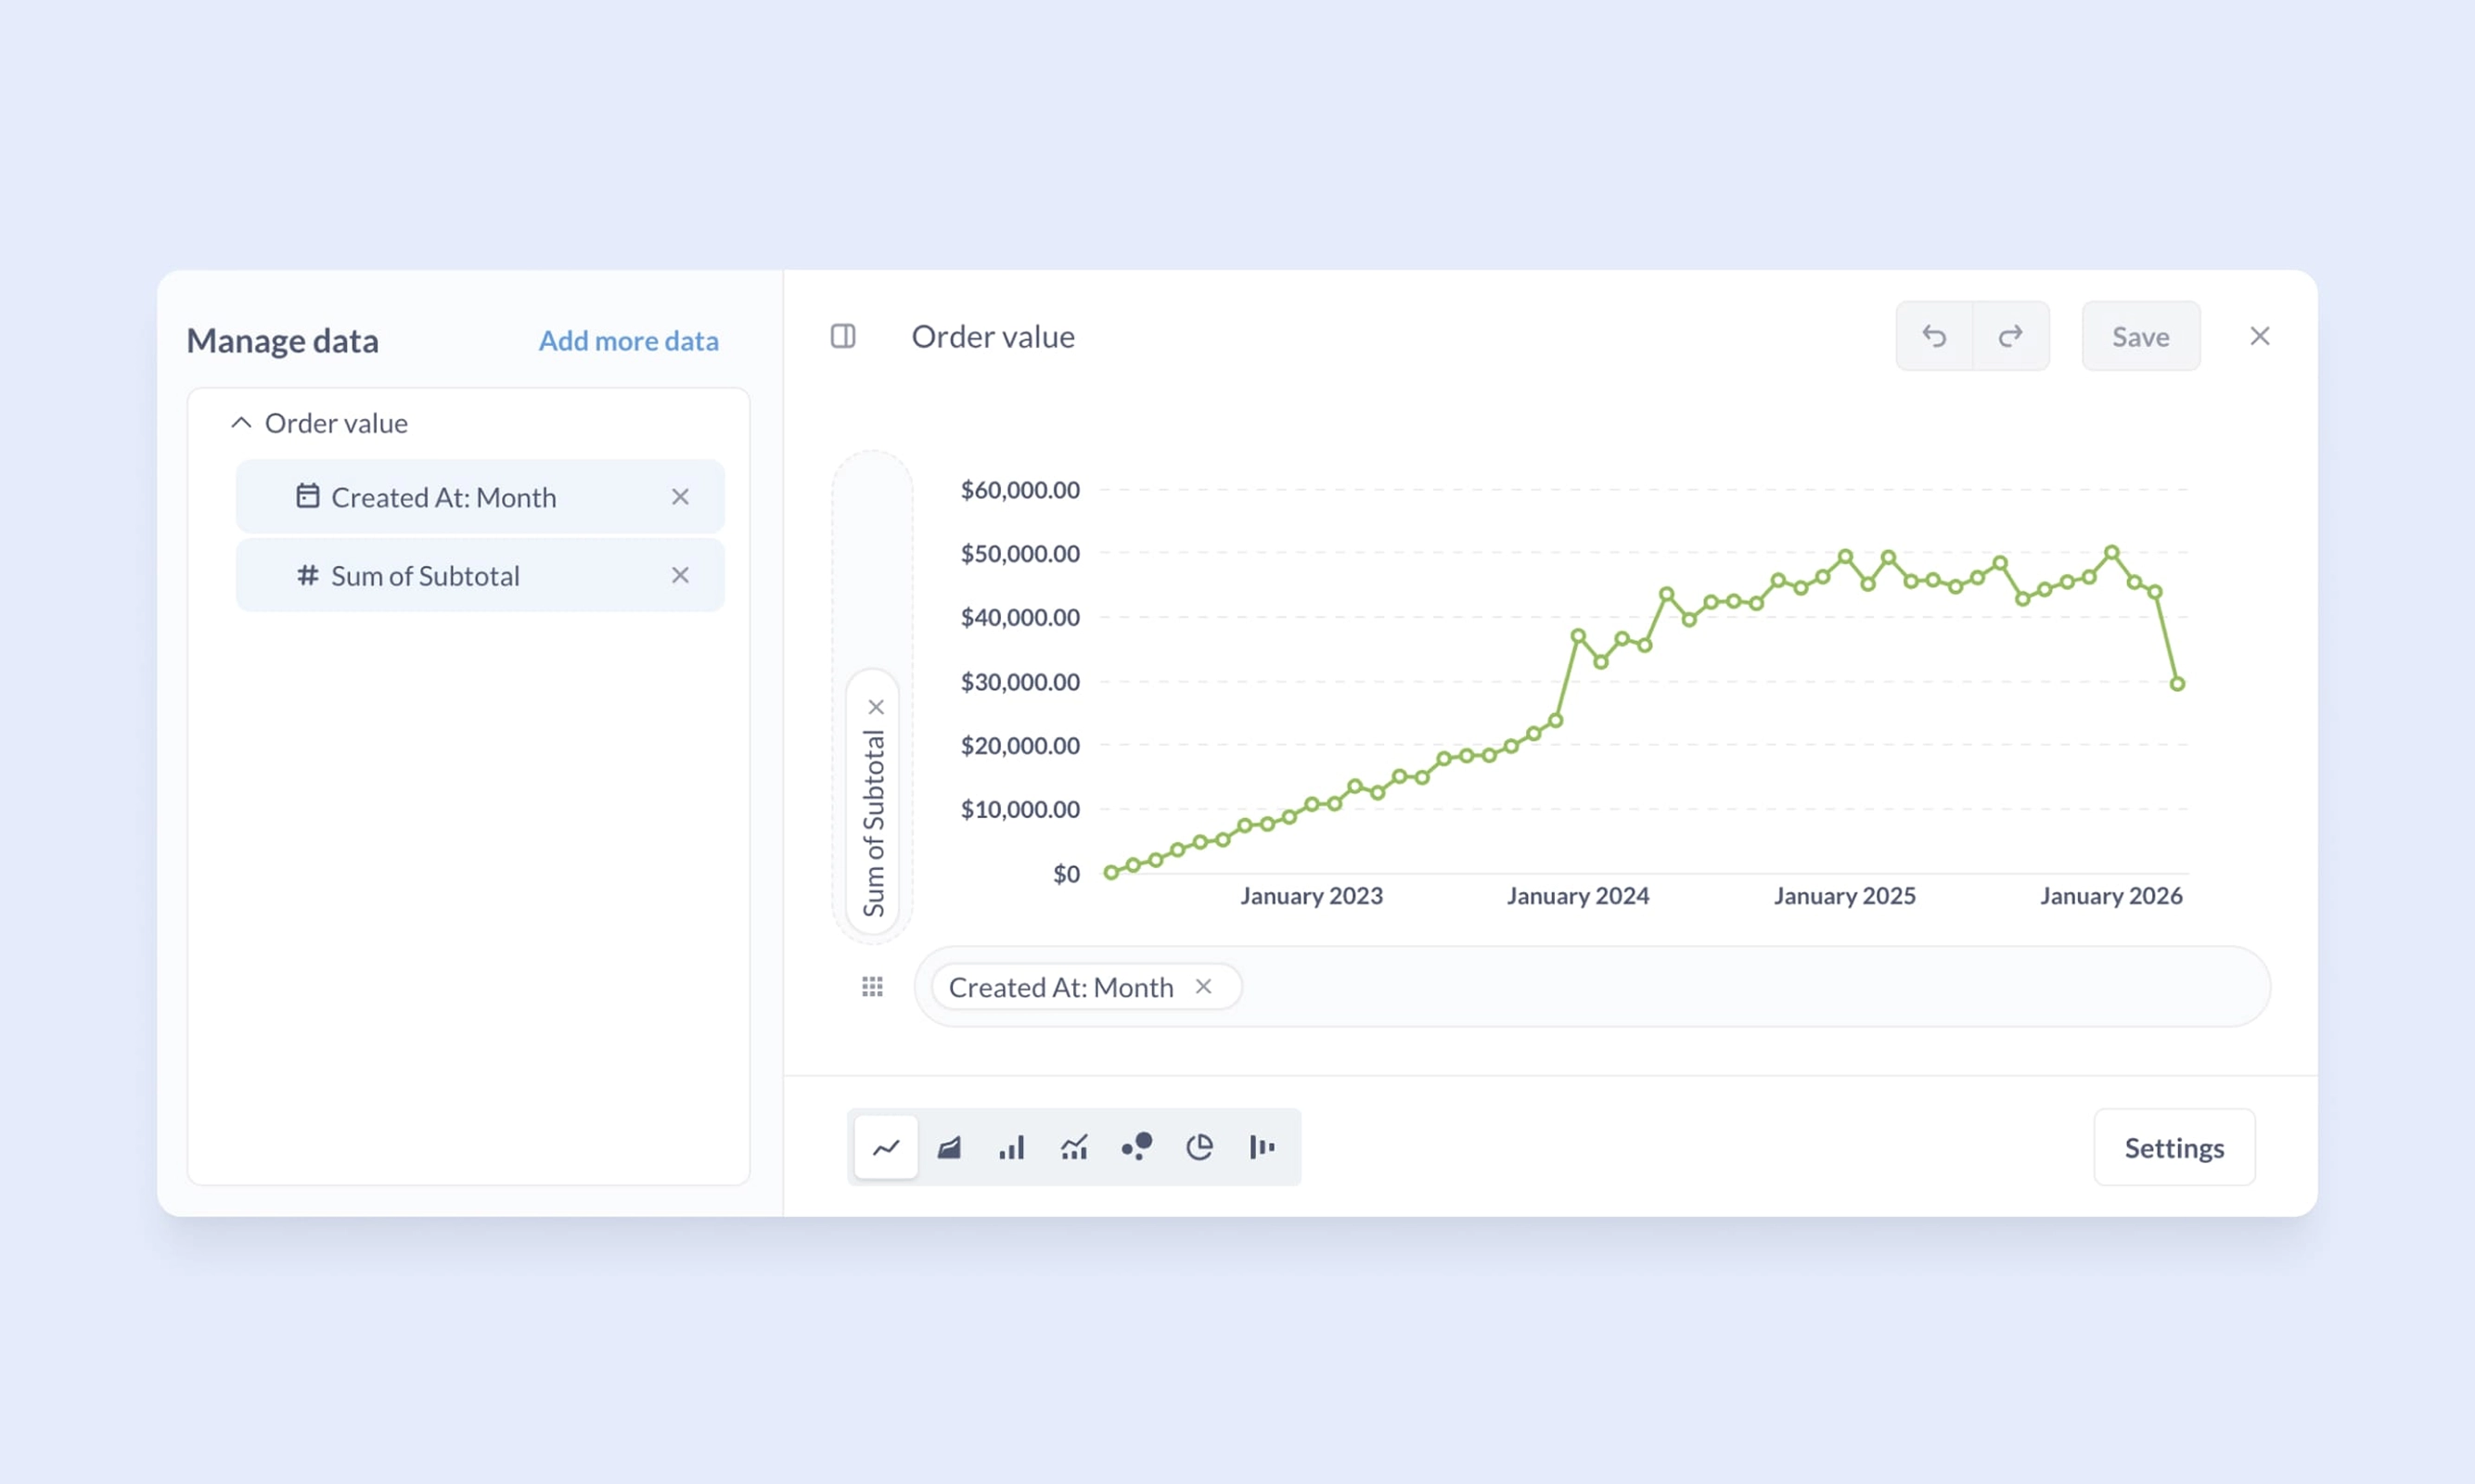Select the pie chart visualization
Image resolution: width=2475 pixels, height=1484 pixels.
click(1199, 1147)
